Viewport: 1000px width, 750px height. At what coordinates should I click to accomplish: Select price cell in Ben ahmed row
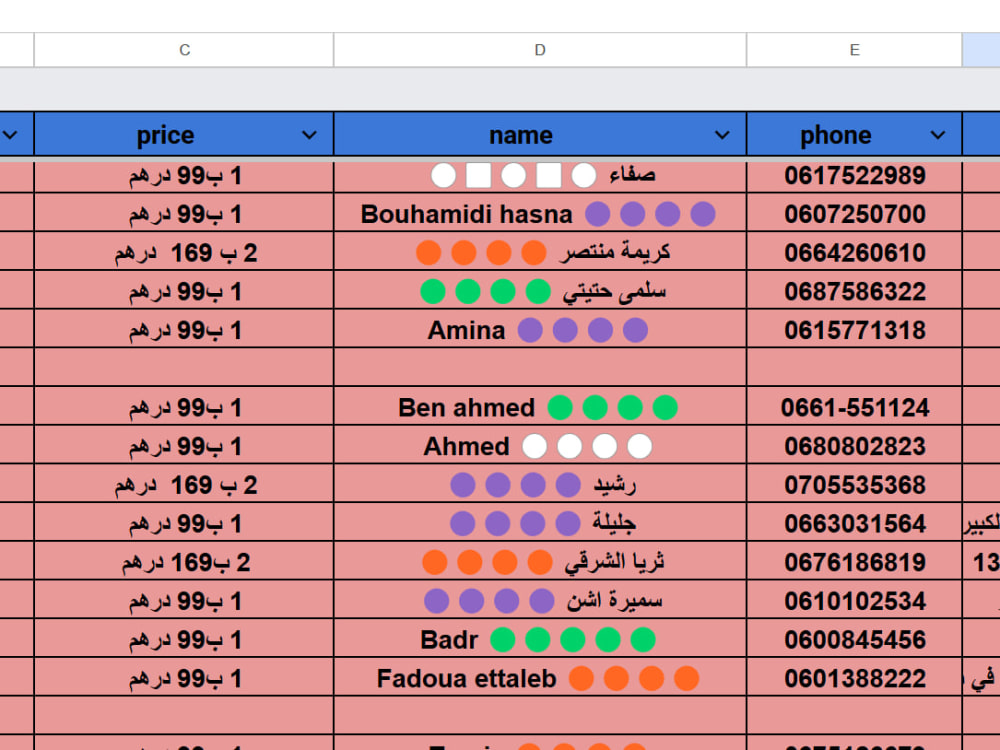[x=184, y=407]
